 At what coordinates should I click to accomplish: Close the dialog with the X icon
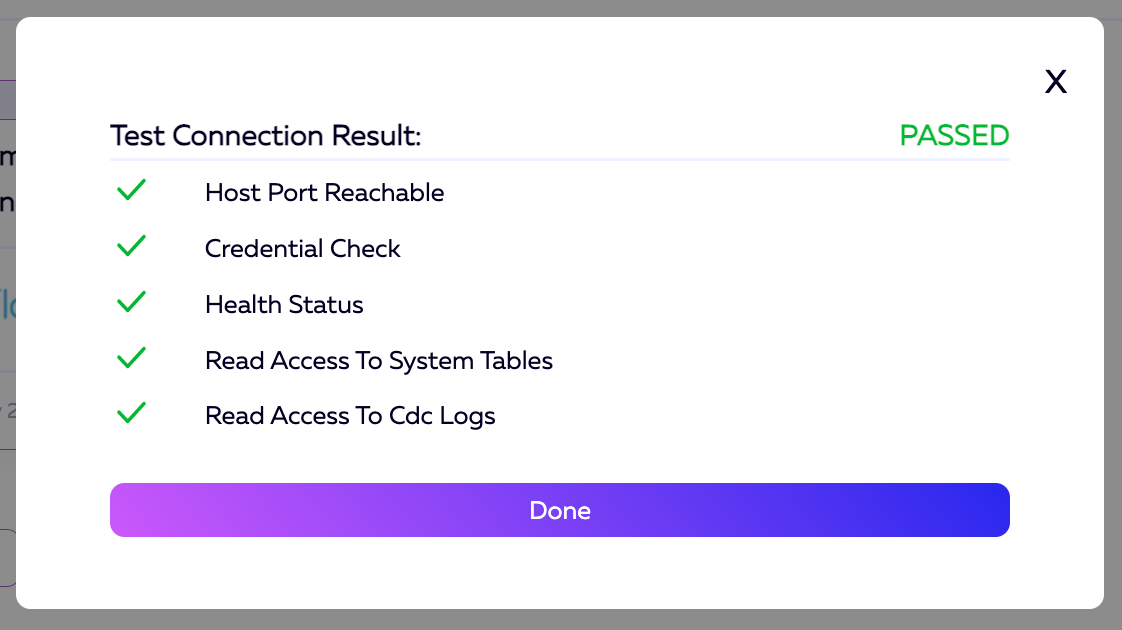click(1056, 82)
